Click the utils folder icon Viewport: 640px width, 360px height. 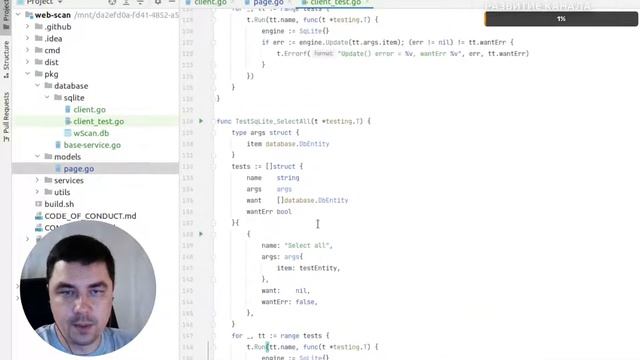[x=49, y=192]
